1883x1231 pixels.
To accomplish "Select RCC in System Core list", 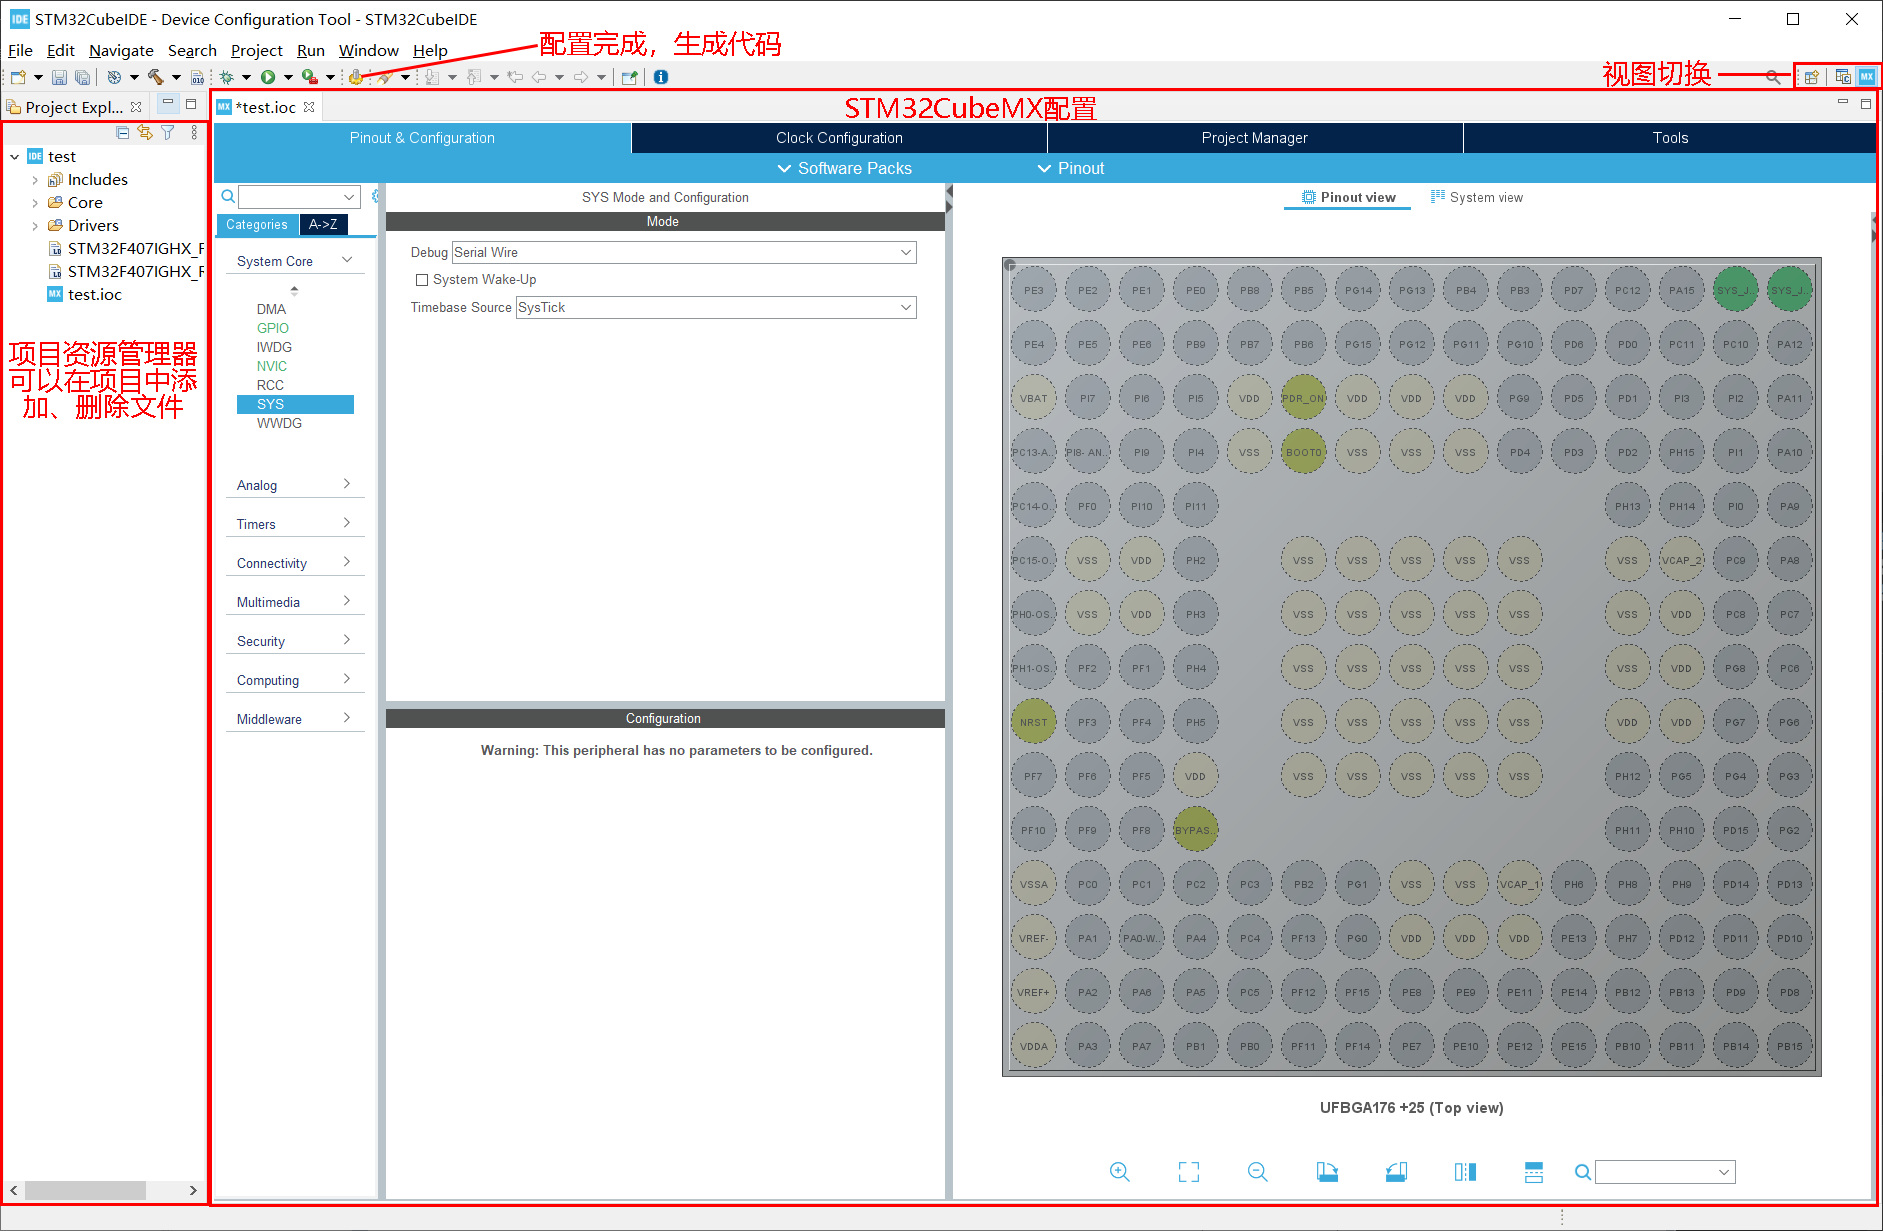I will click(x=270, y=385).
